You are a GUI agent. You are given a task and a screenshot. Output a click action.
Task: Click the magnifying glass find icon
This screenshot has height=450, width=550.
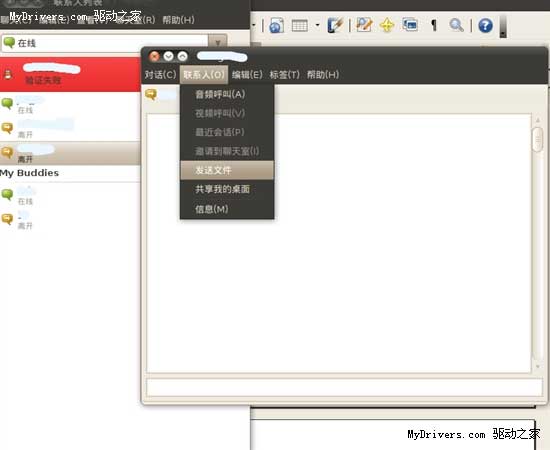point(456,25)
